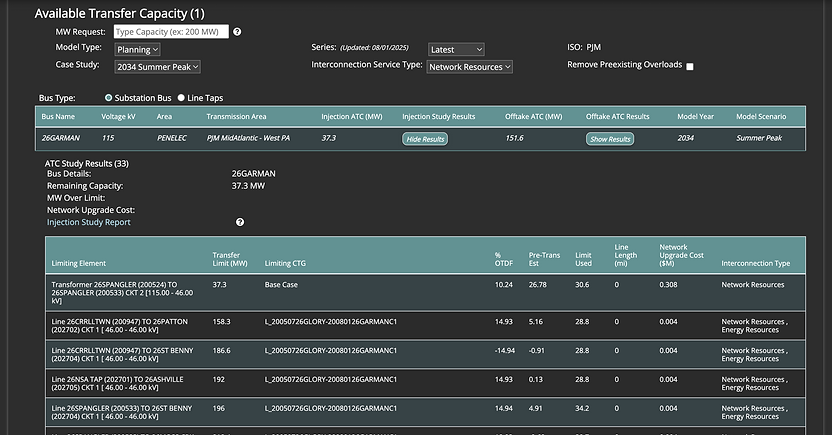Click the % OTDF column header
The width and height of the screenshot is (832, 435).
pos(504,259)
